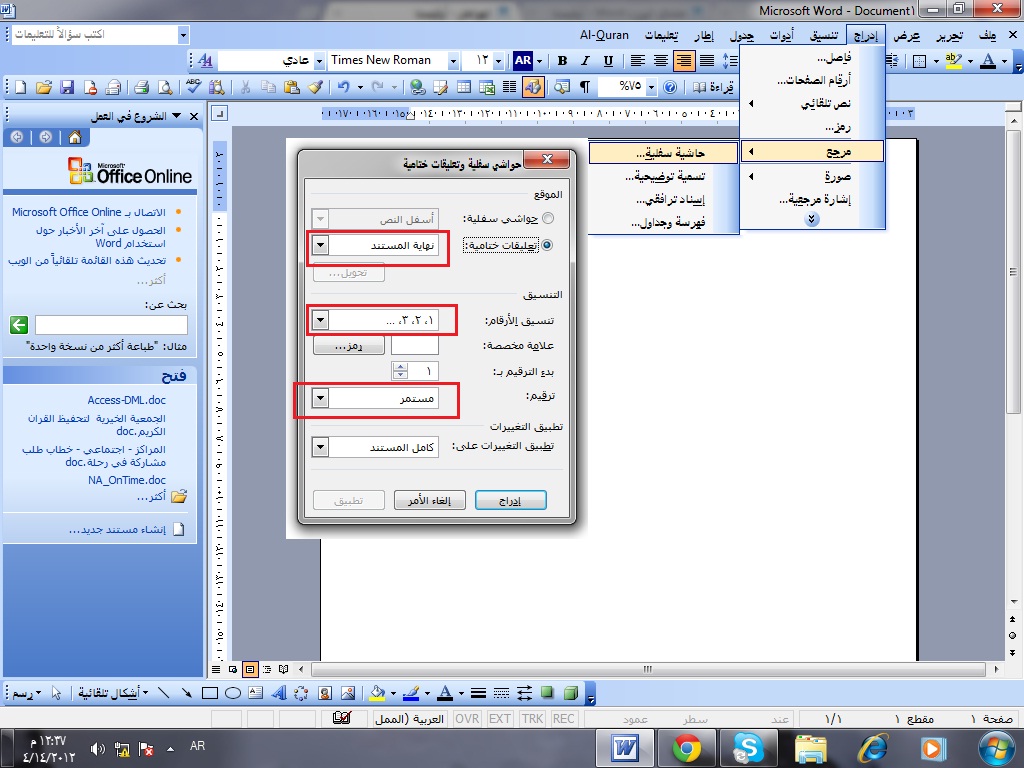The width and height of the screenshot is (1024, 768).
Task: Choose أرقام الصفحات... from Insert menu
Action: tap(812, 80)
